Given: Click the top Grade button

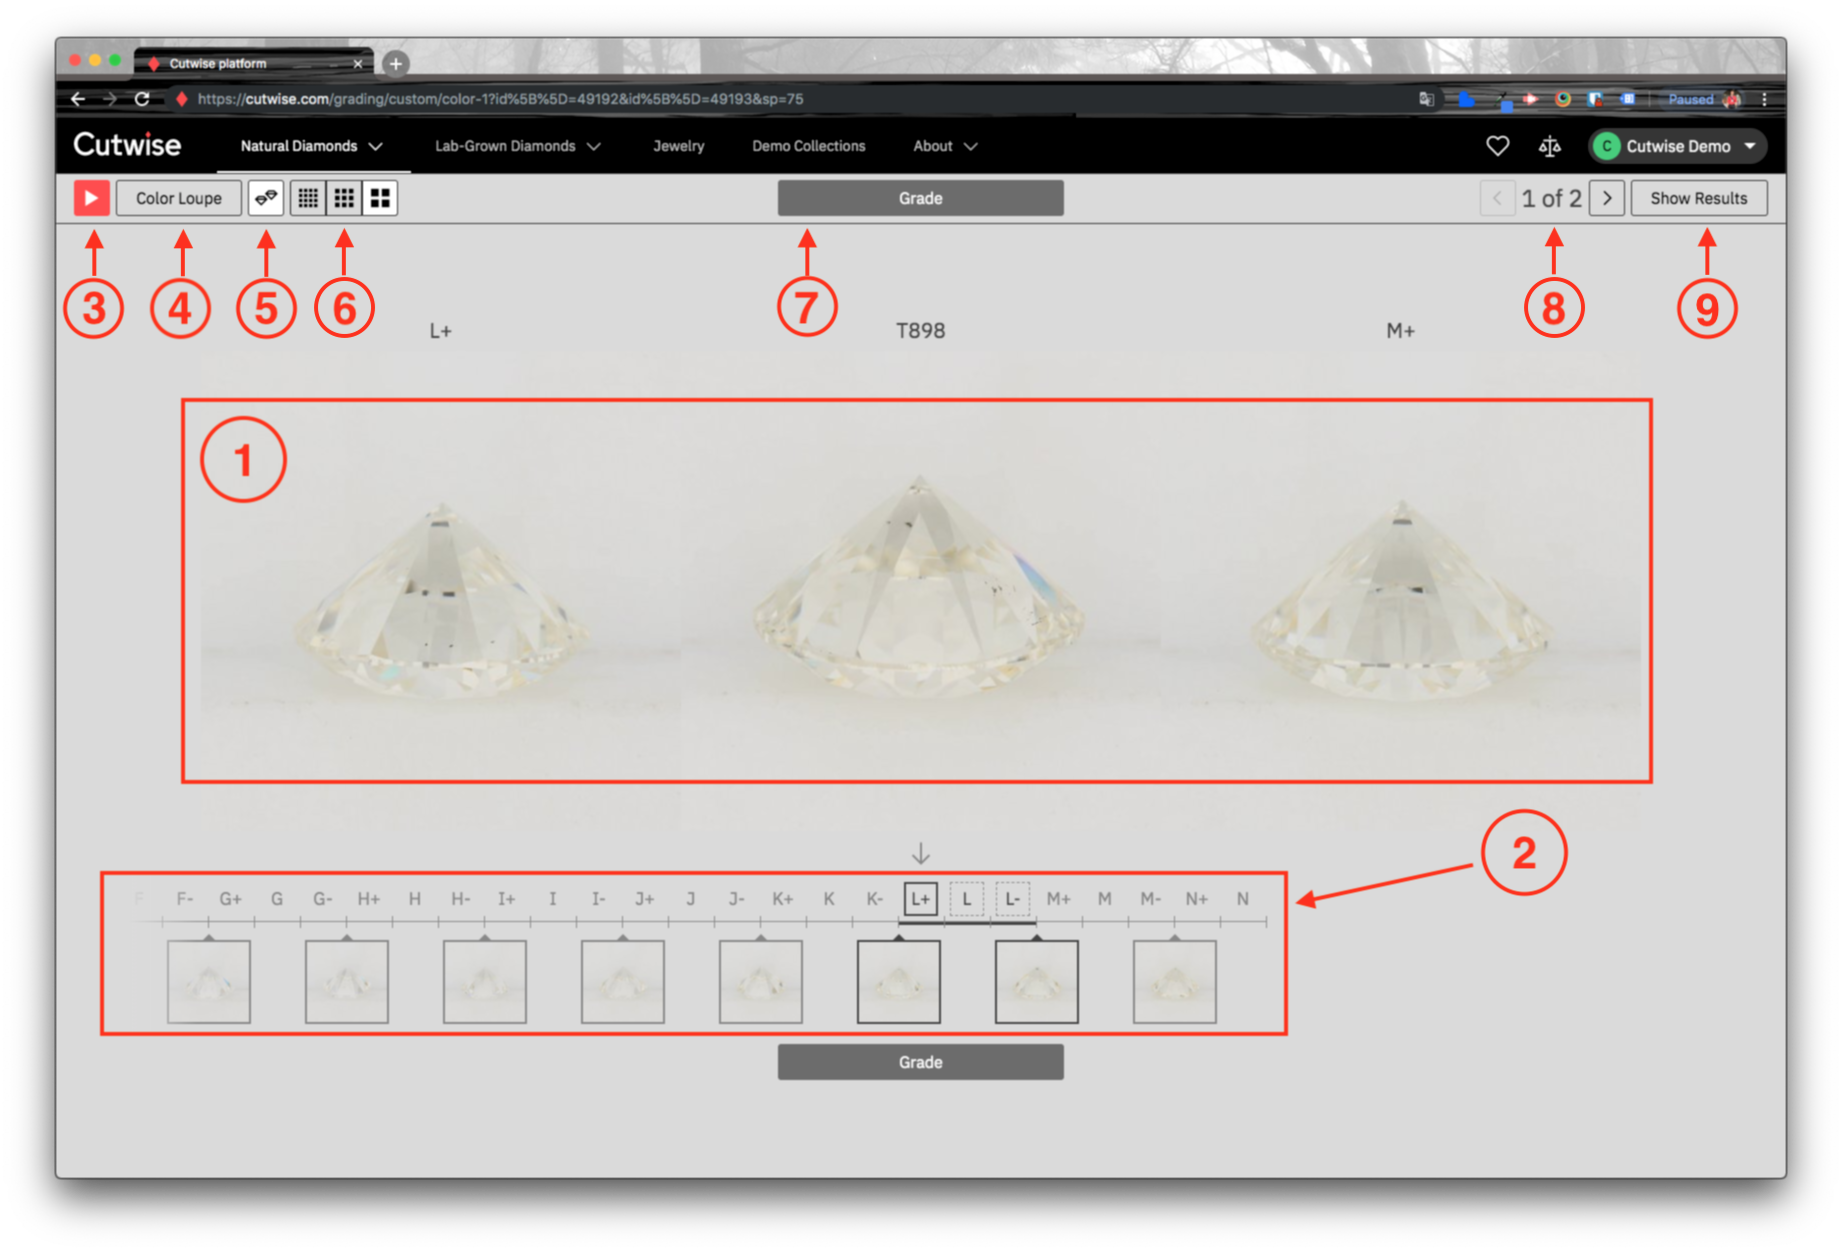Looking at the screenshot, I should [x=920, y=198].
